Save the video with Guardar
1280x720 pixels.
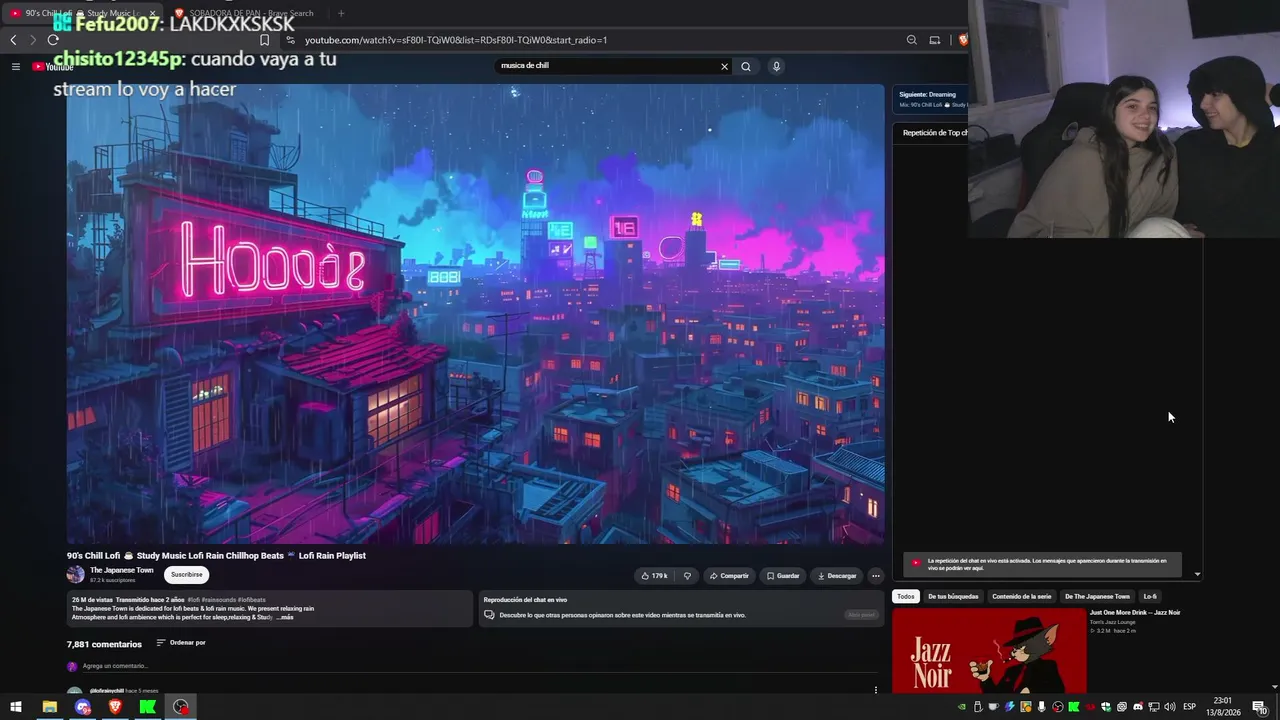point(782,576)
